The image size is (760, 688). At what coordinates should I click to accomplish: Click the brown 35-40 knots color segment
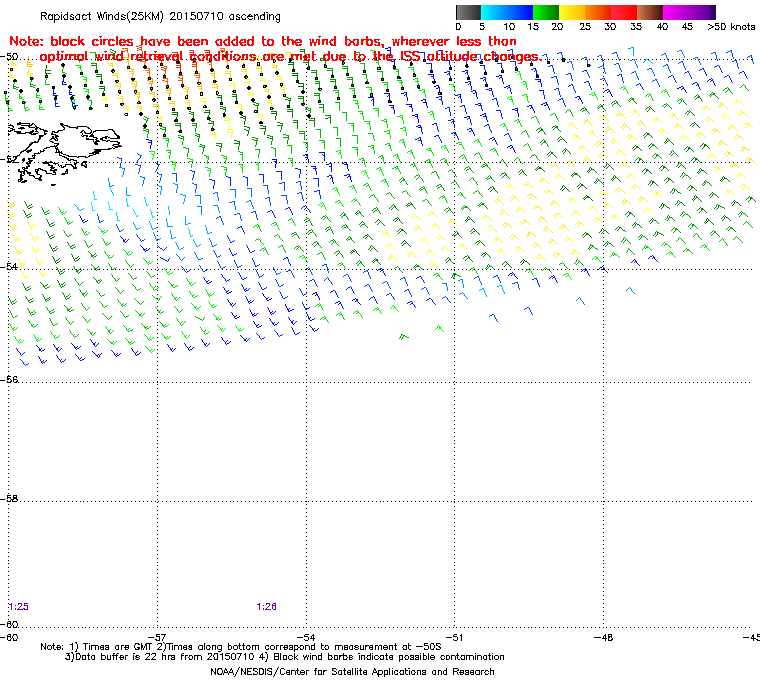pyautogui.click(x=650, y=13)
